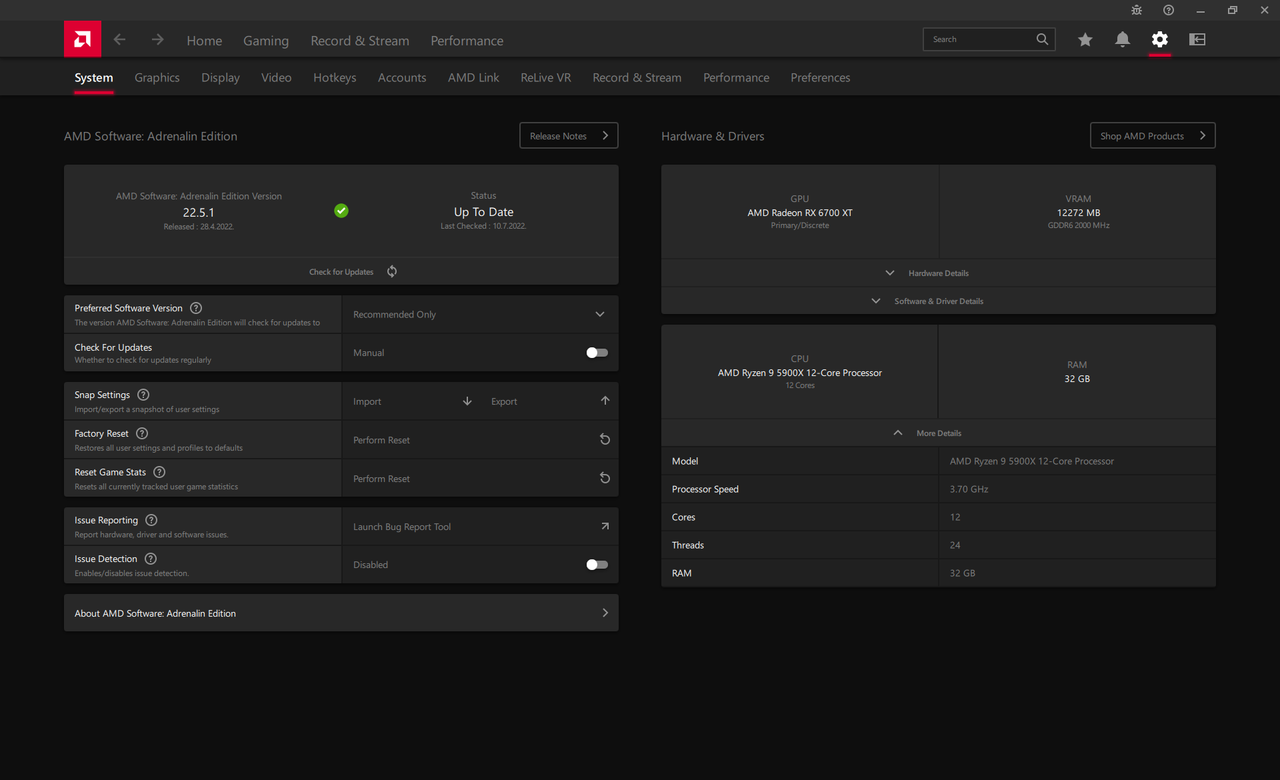Image resolution: width=1280 pixels, height=780 pixels.
Task: Switch to the Accounts tab
Action: pyautogui.click(x=402, y=77)
